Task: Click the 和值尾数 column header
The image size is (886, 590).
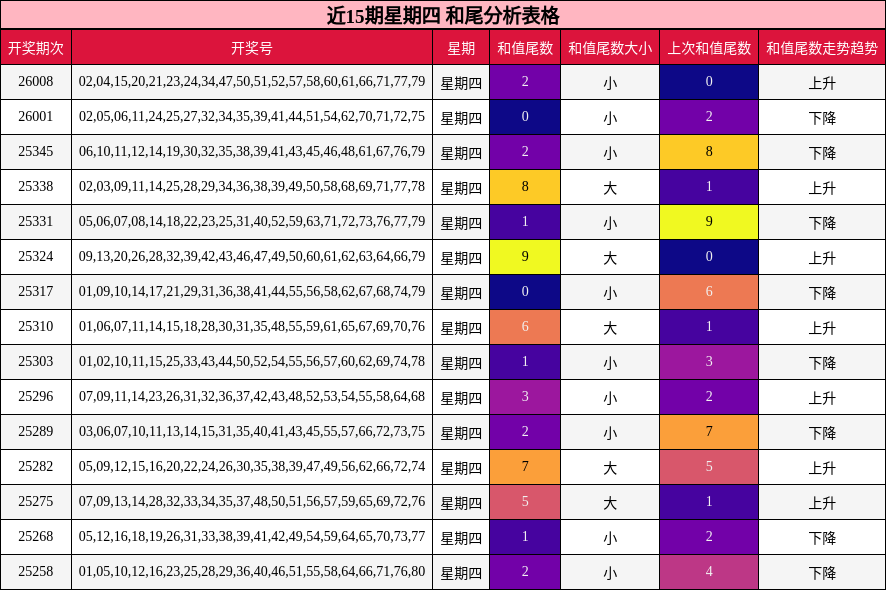Action: 525,44
